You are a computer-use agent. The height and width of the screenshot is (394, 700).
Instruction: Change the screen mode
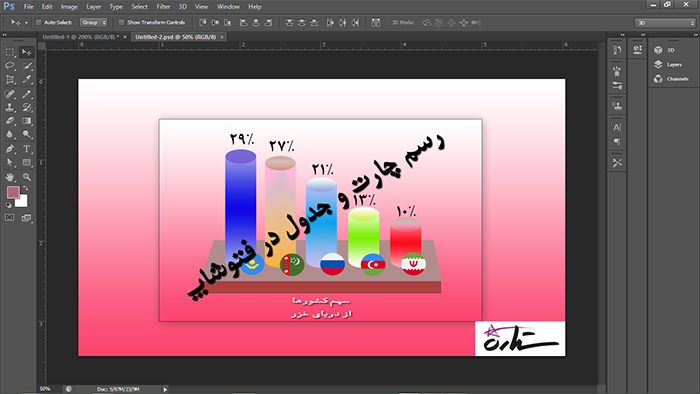26,218
